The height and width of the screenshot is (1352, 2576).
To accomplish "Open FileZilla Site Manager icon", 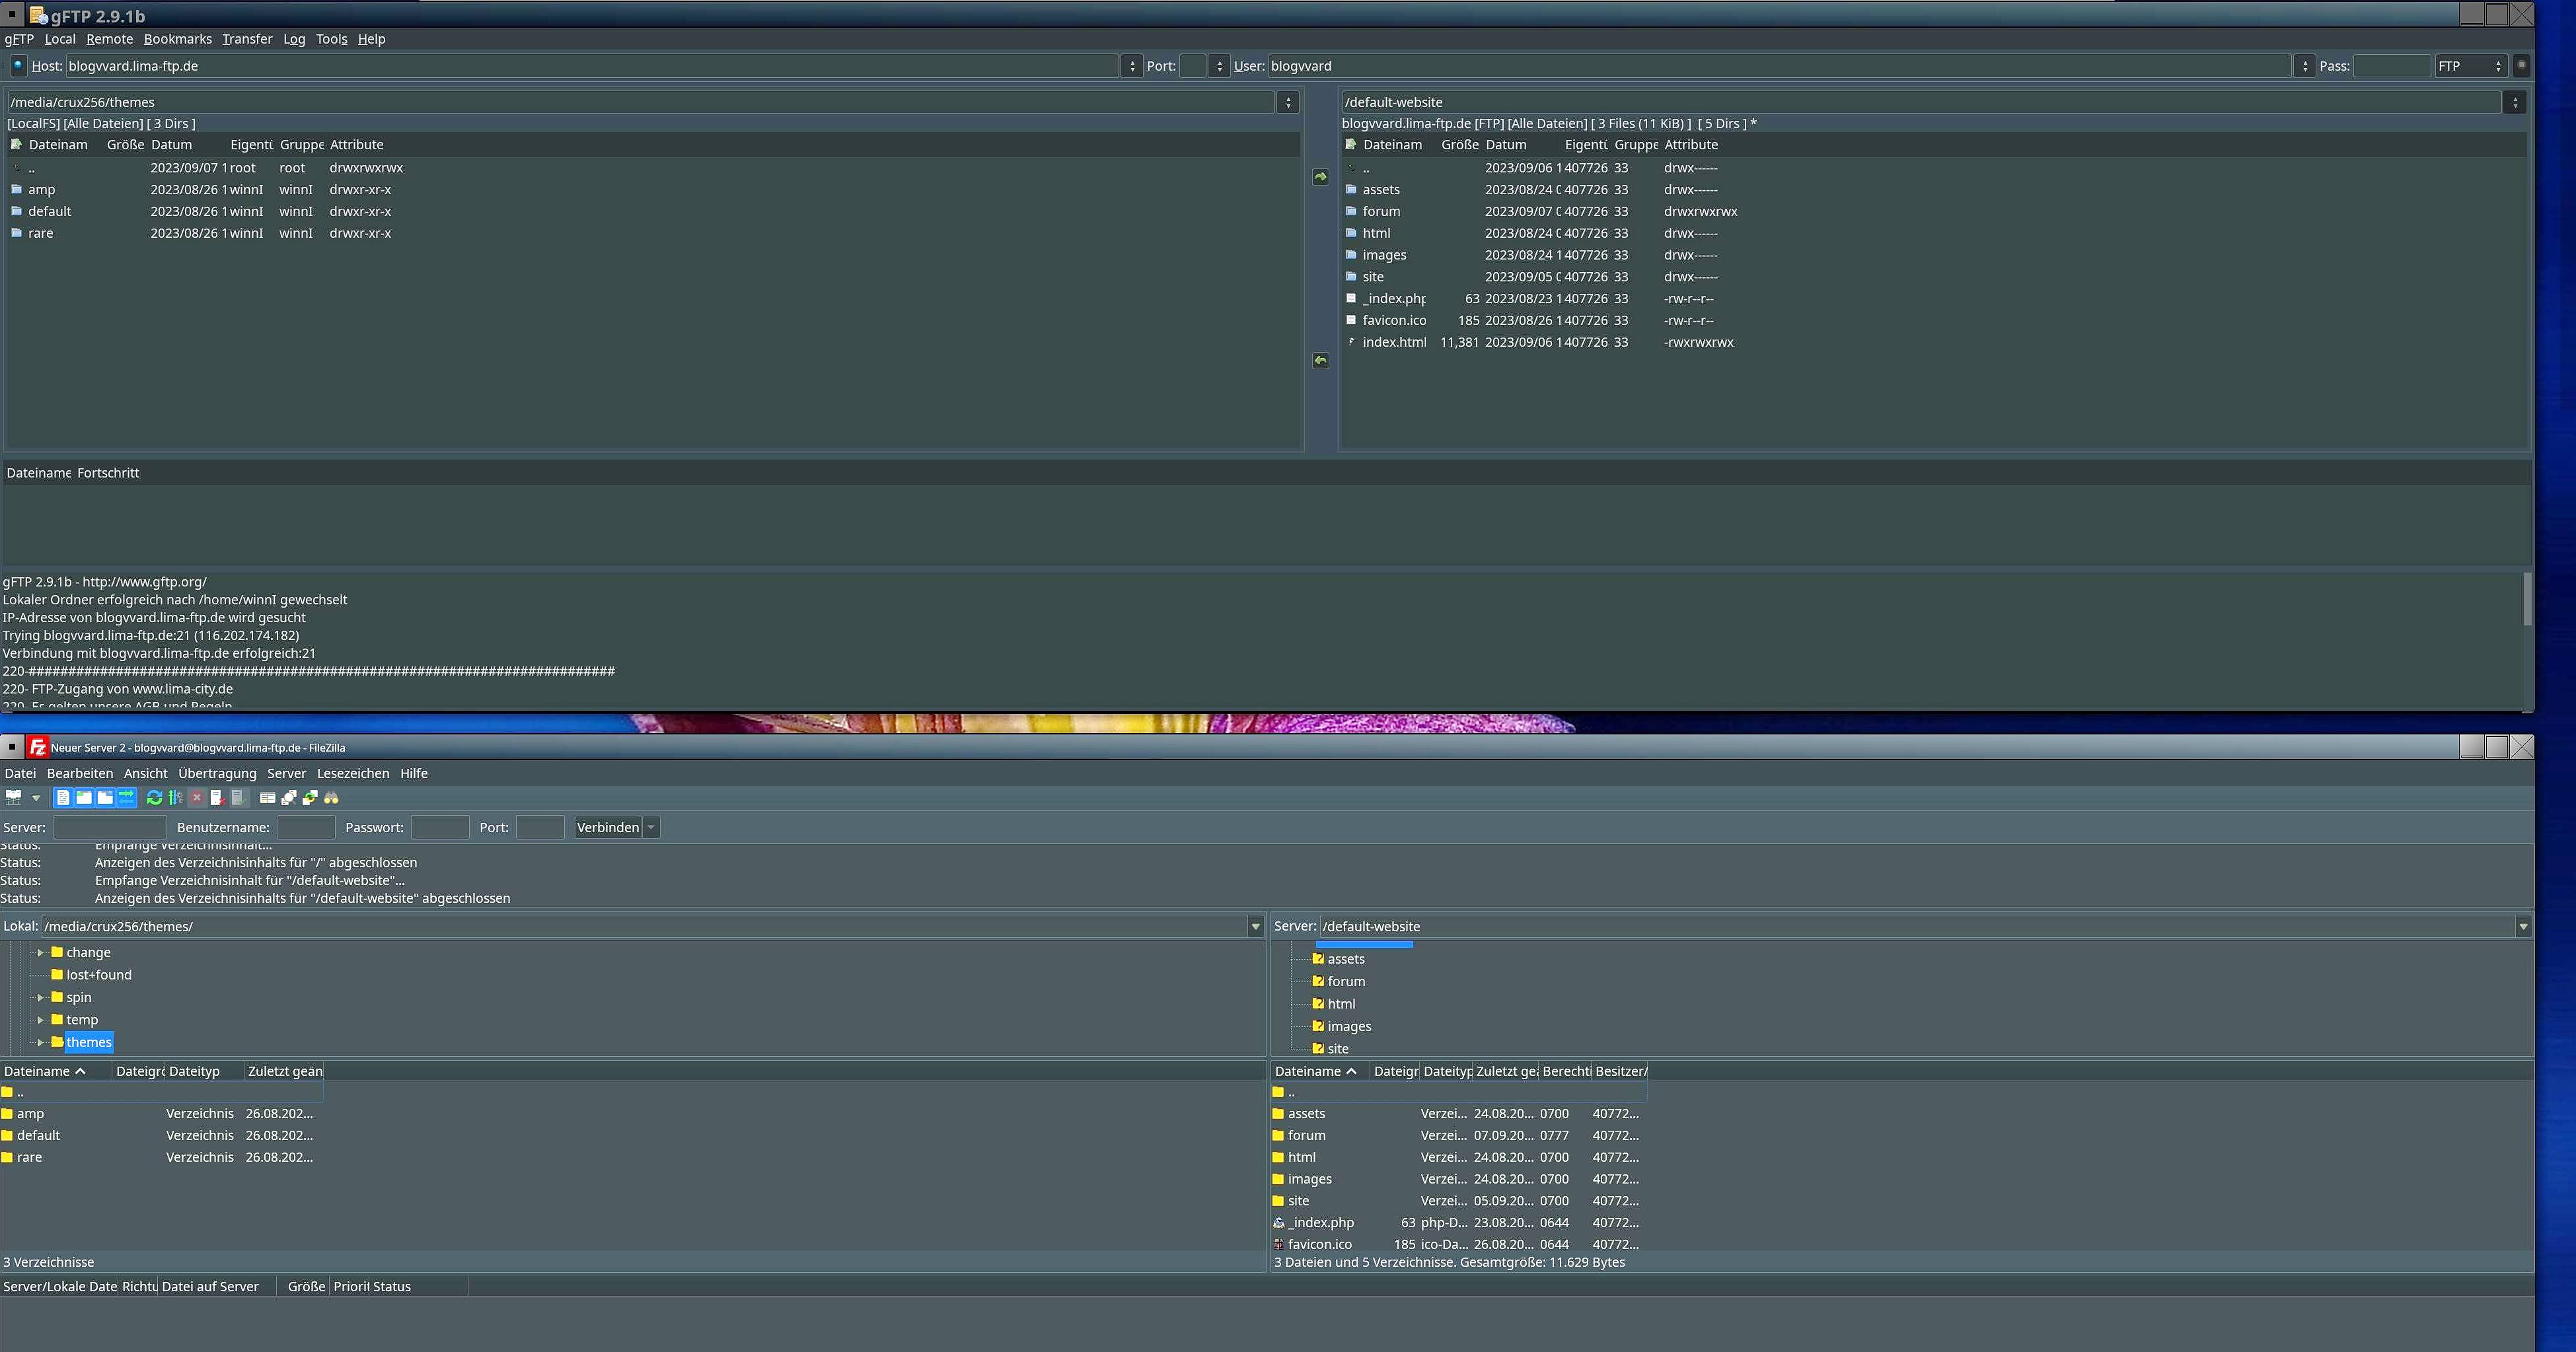I will point(13,798).
